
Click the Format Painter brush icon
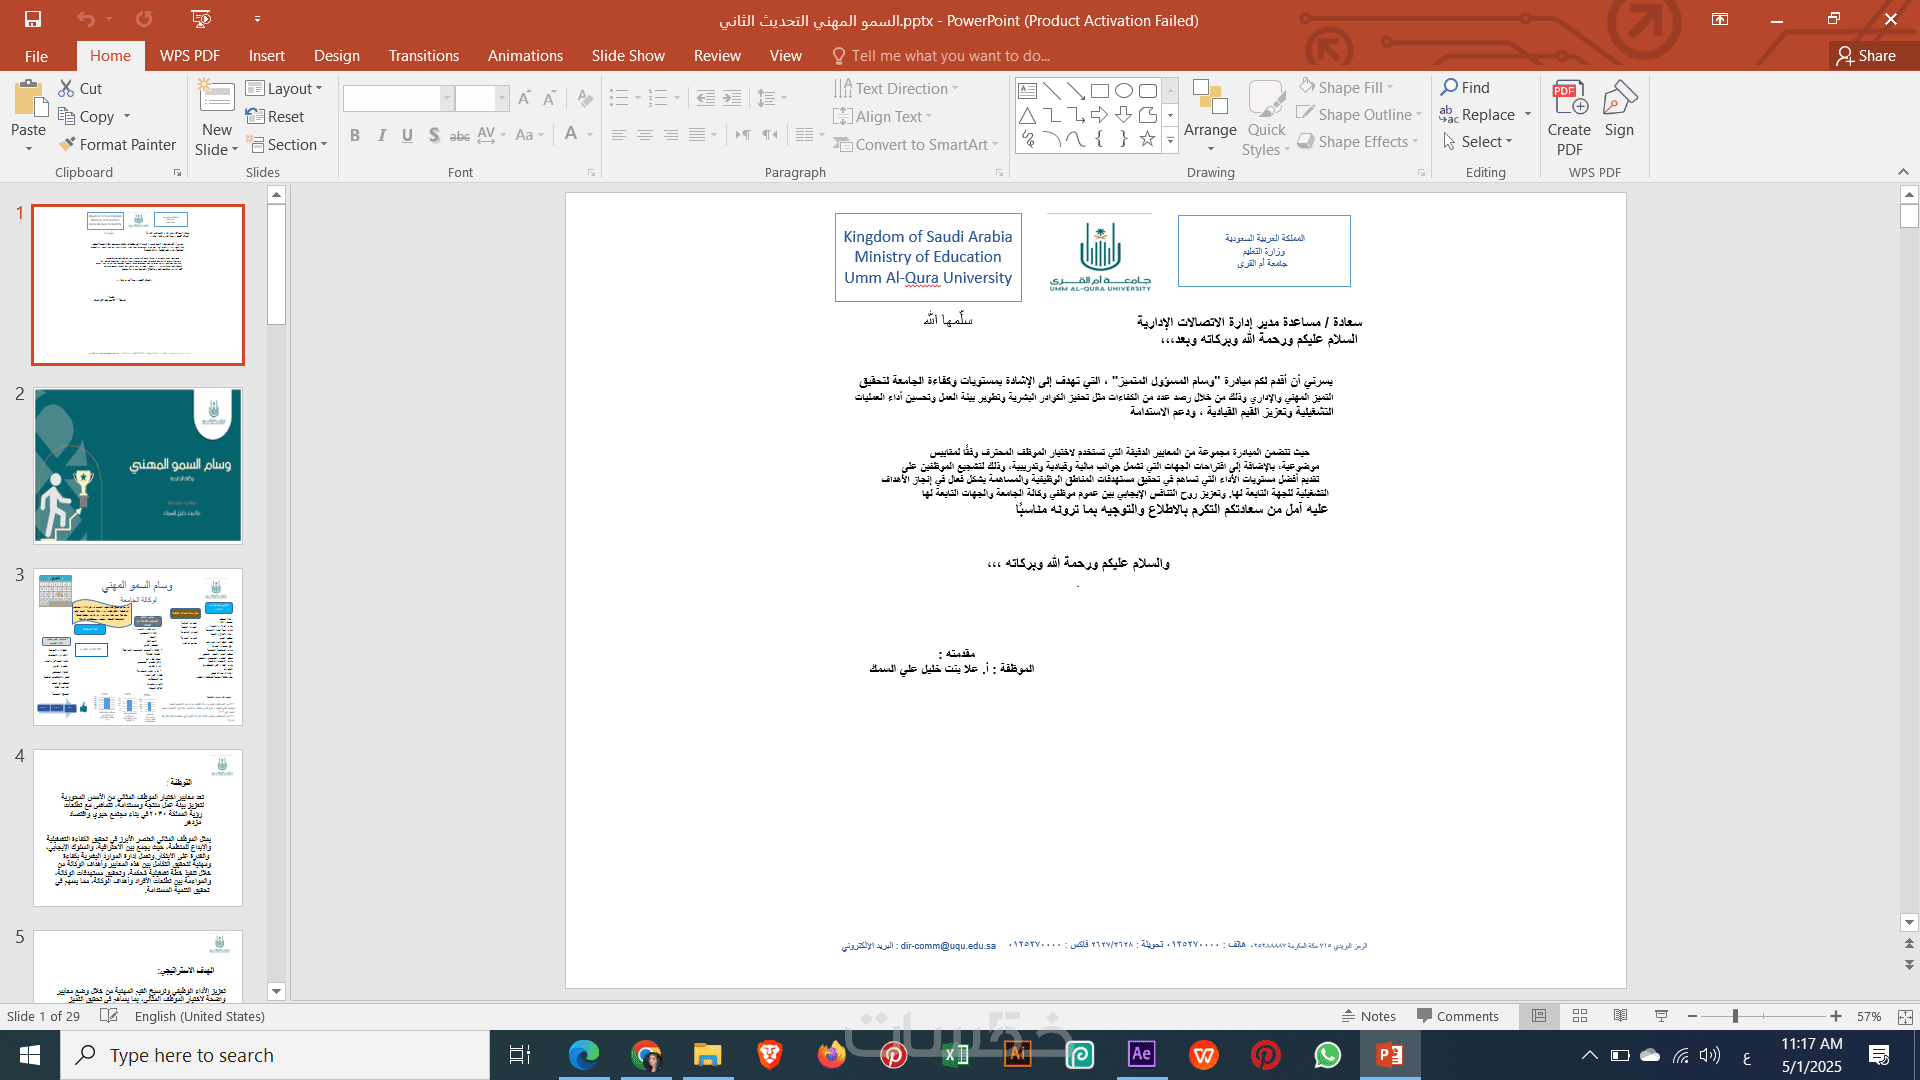tap(67, 145)
